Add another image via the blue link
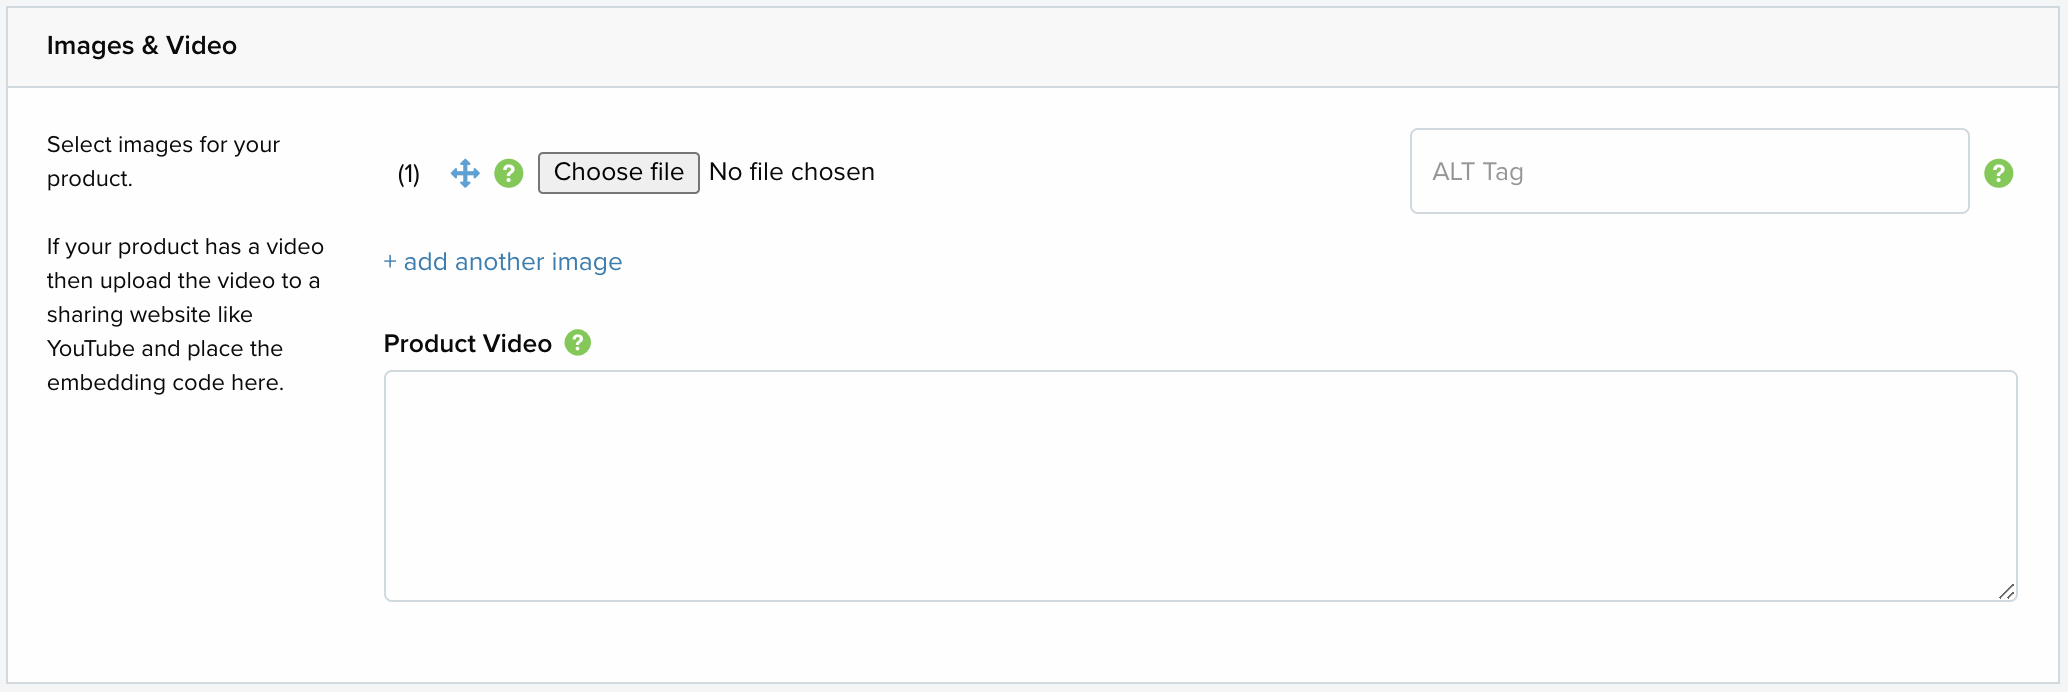The image size is (2068, 692). [x=503, y=262]
